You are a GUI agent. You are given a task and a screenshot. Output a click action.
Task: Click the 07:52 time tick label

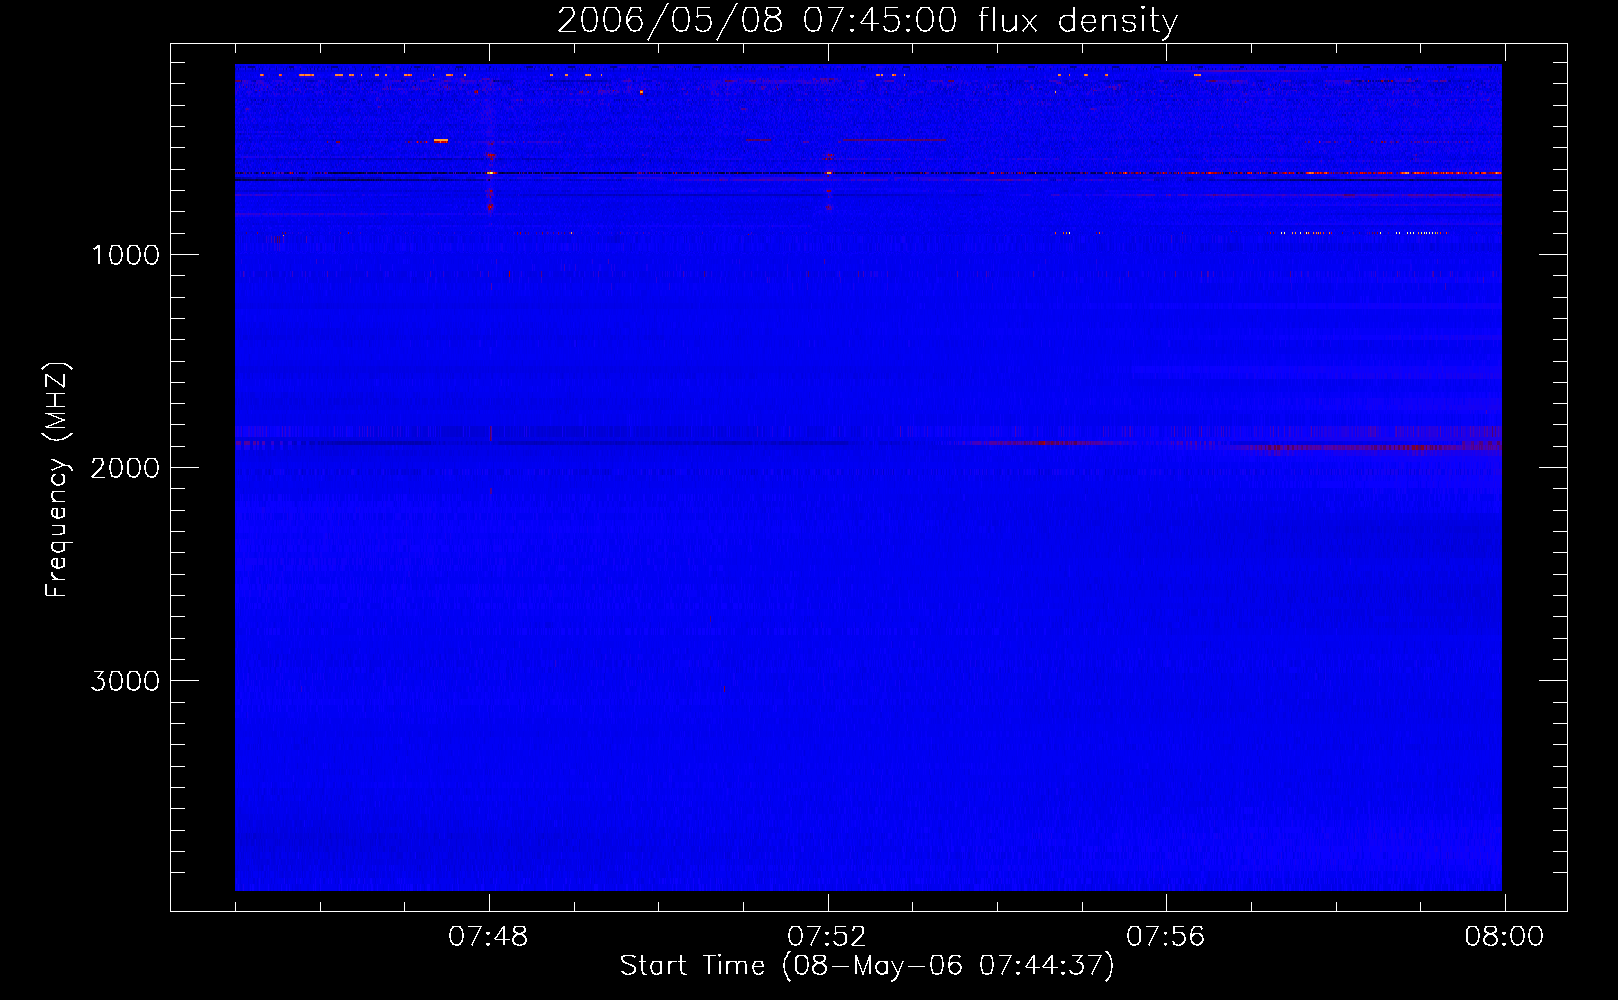(x=827, y=937)
